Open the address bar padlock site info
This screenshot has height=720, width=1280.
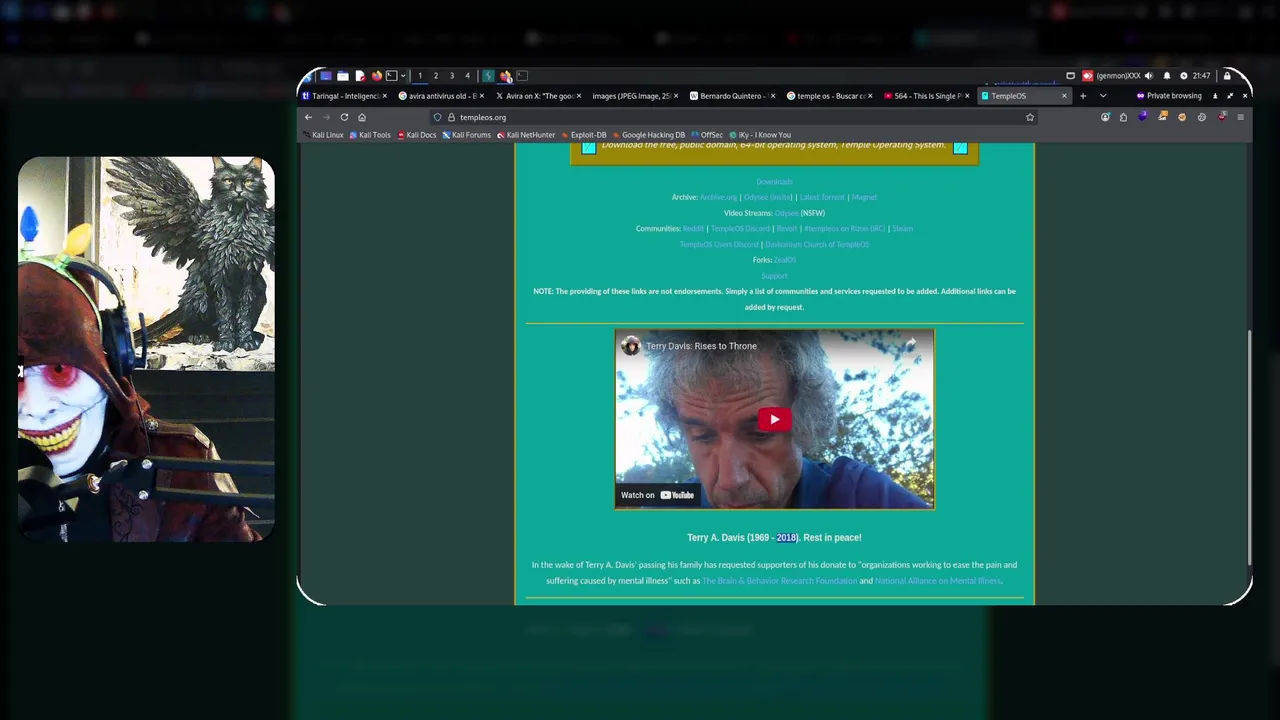pyautogui.click(x=451, y=117)
